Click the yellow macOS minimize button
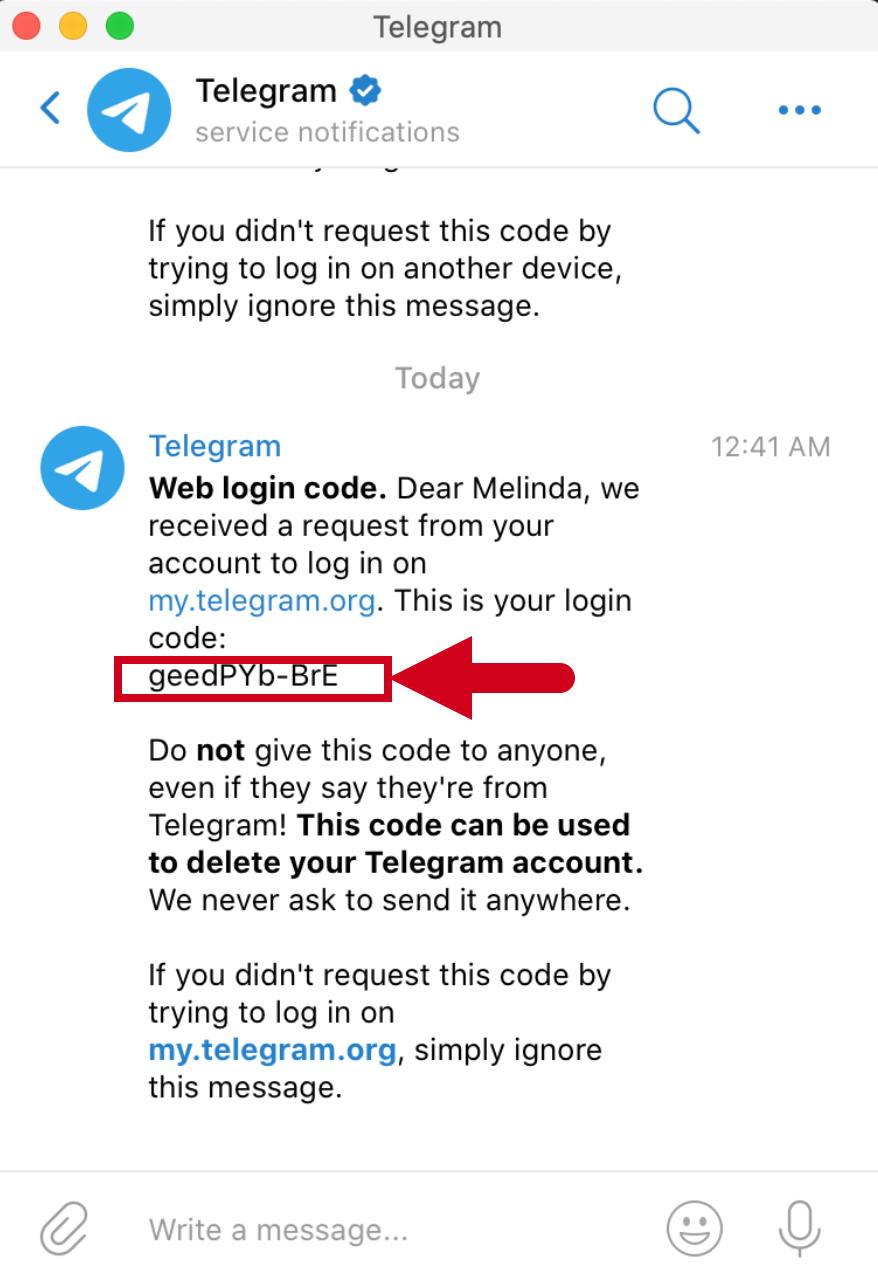878x1280 pixels. tap(73, 26)
